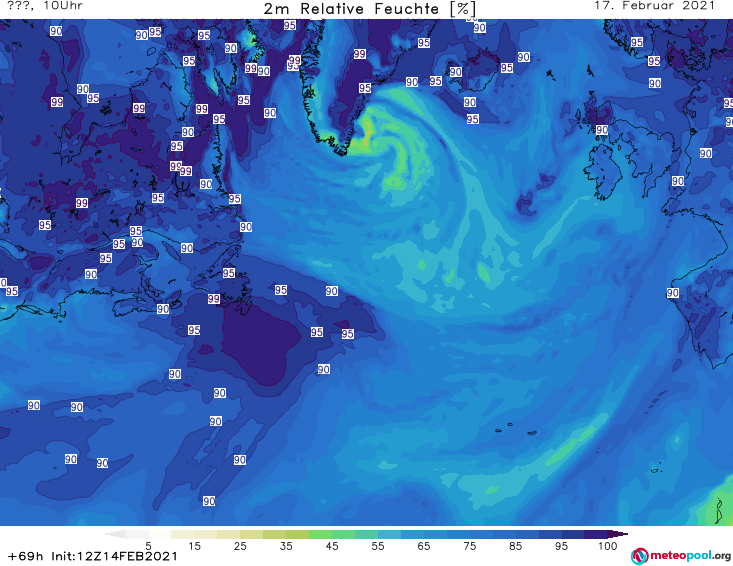The image size is (733, 566).
Task: Click the 90 contour label on the Iberian coast
Action: 673,293
